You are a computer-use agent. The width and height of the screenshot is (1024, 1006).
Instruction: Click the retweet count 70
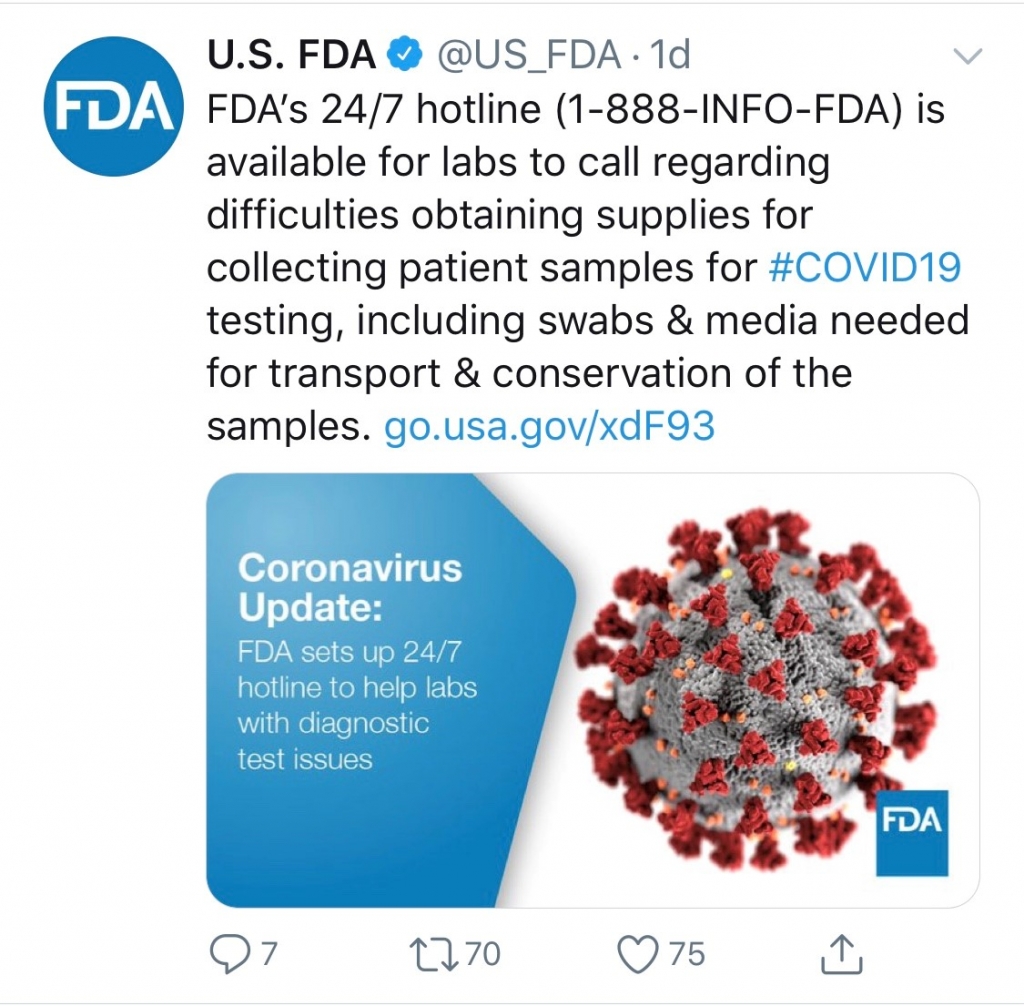point(482,954)
